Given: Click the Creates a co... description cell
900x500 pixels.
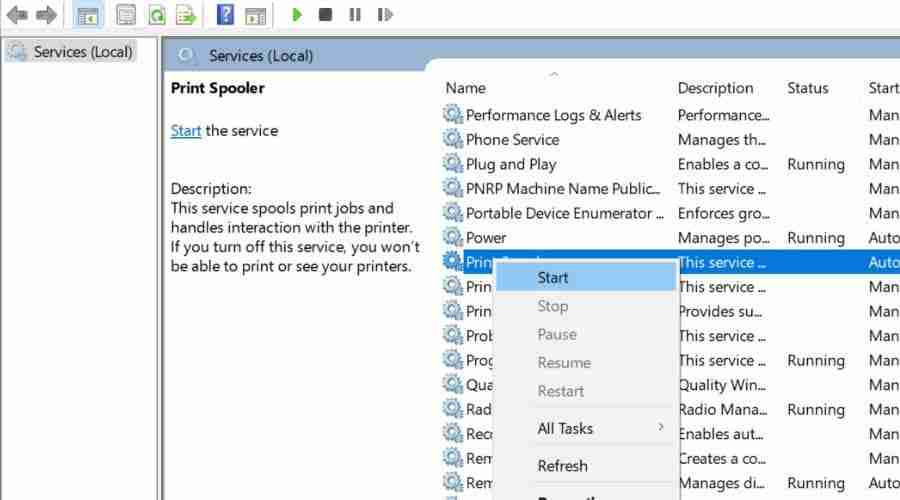Looking at the screenshot, I should click(722, 459).
